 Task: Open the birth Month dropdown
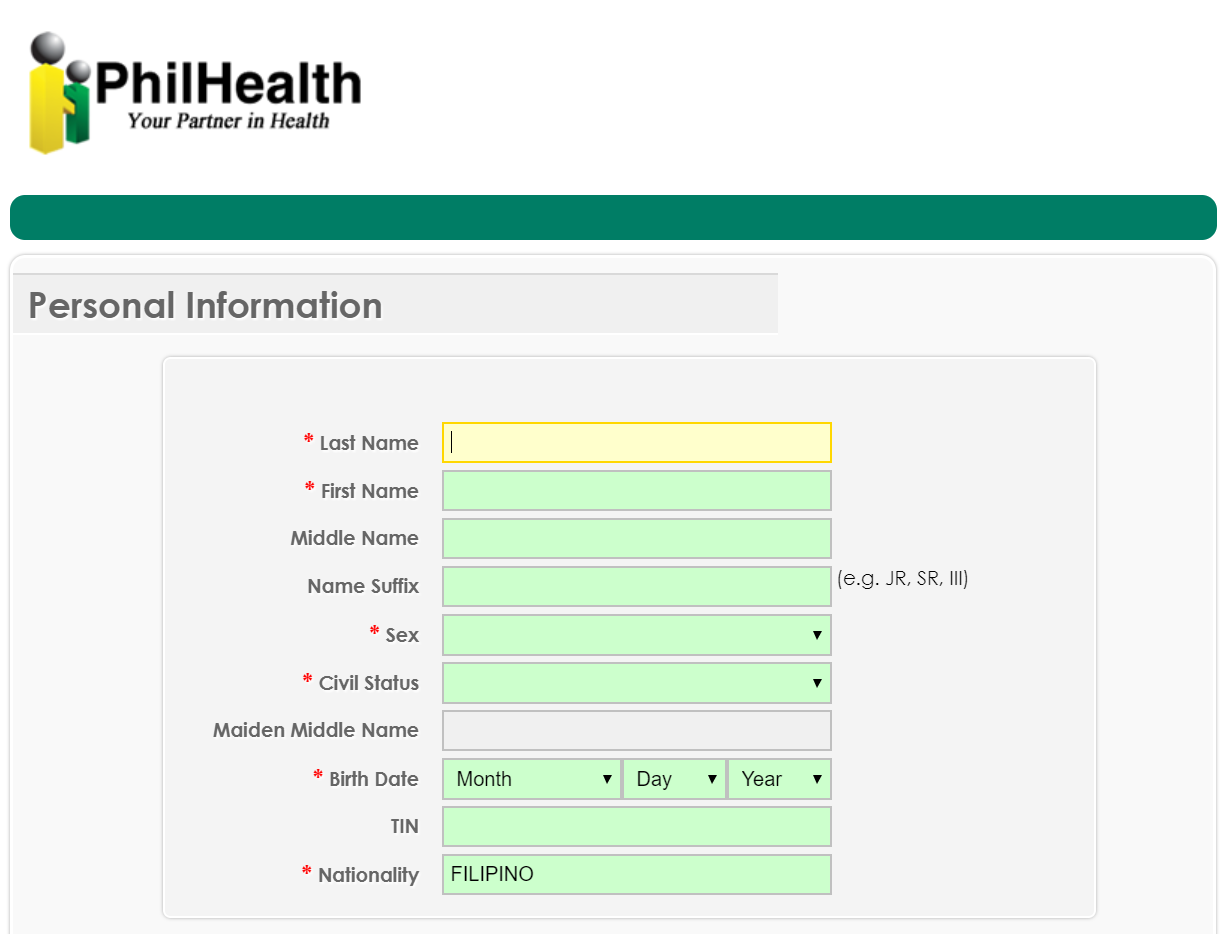[x=532, y=779]
